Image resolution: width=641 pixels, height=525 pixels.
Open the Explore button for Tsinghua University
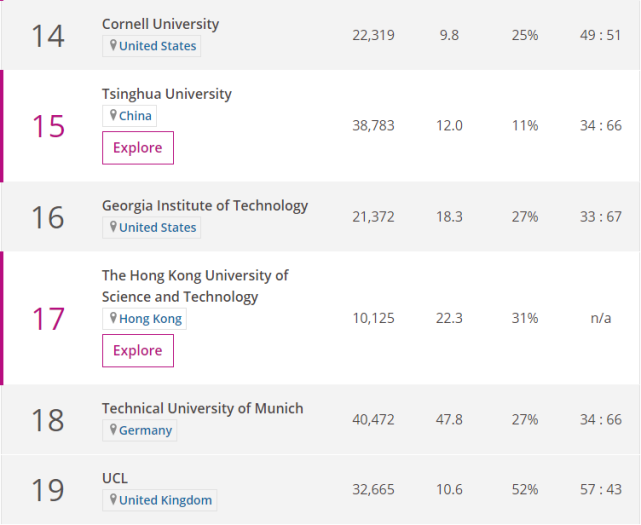[138, 148]
